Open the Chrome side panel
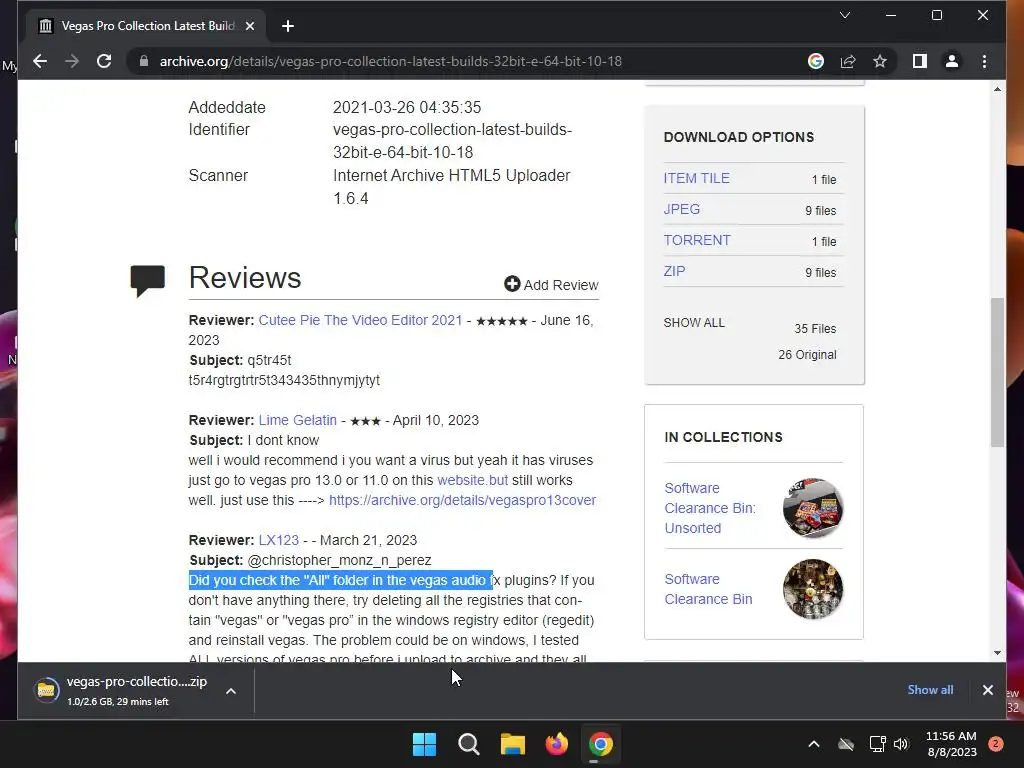This screenshot has height=768, width=1024. click(920, 61)
